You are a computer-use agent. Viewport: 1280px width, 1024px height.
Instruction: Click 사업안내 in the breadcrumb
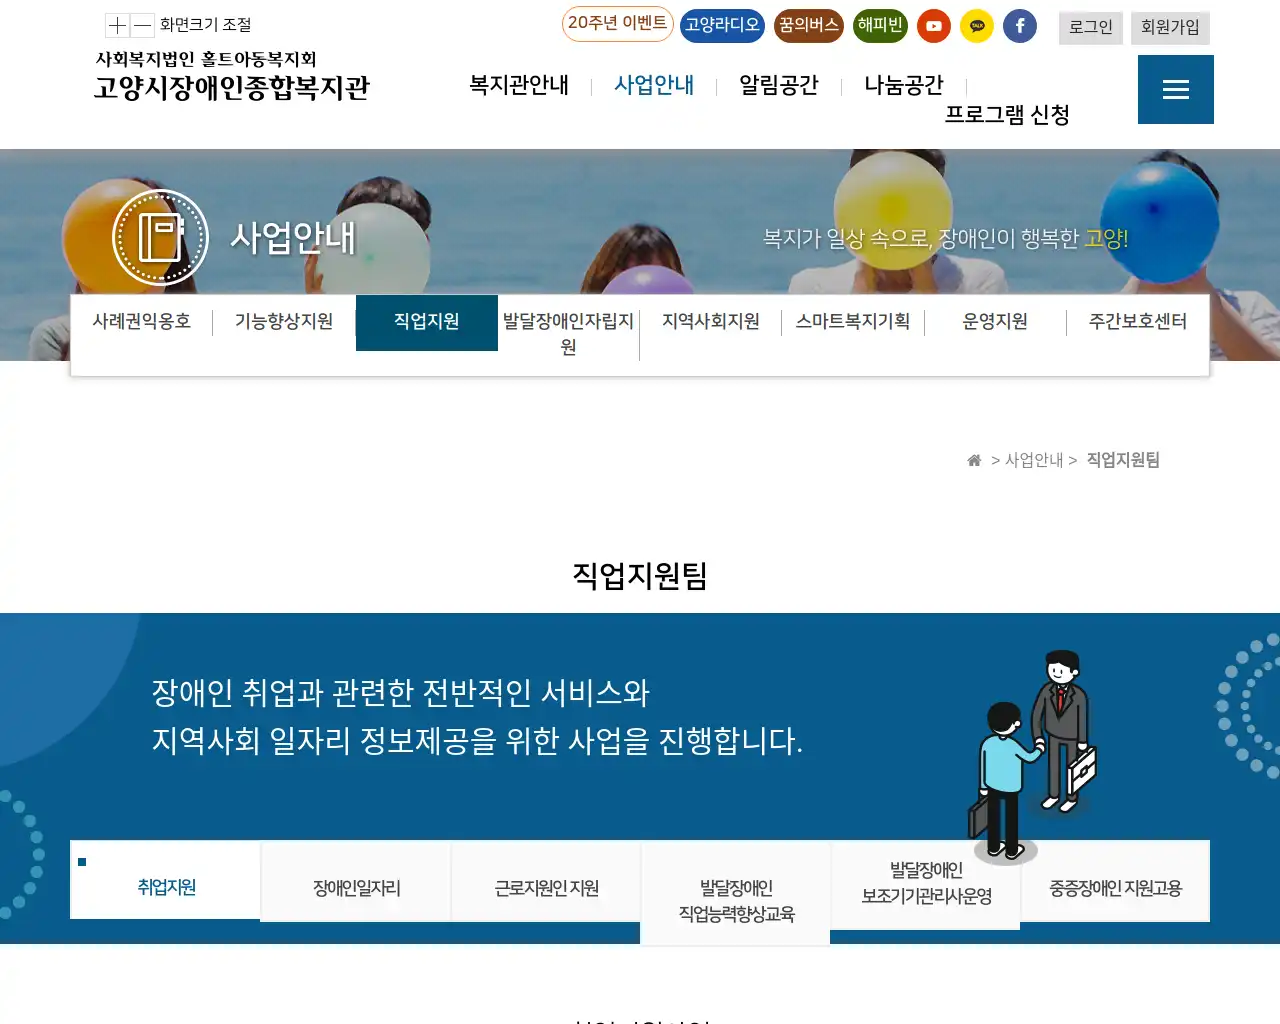click(x=1034, y=460)
